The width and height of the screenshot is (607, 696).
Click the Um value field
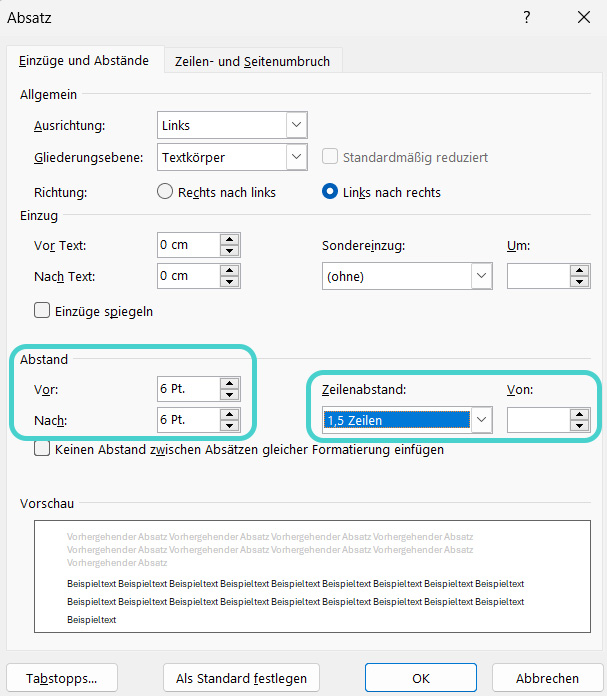[539, 276]
